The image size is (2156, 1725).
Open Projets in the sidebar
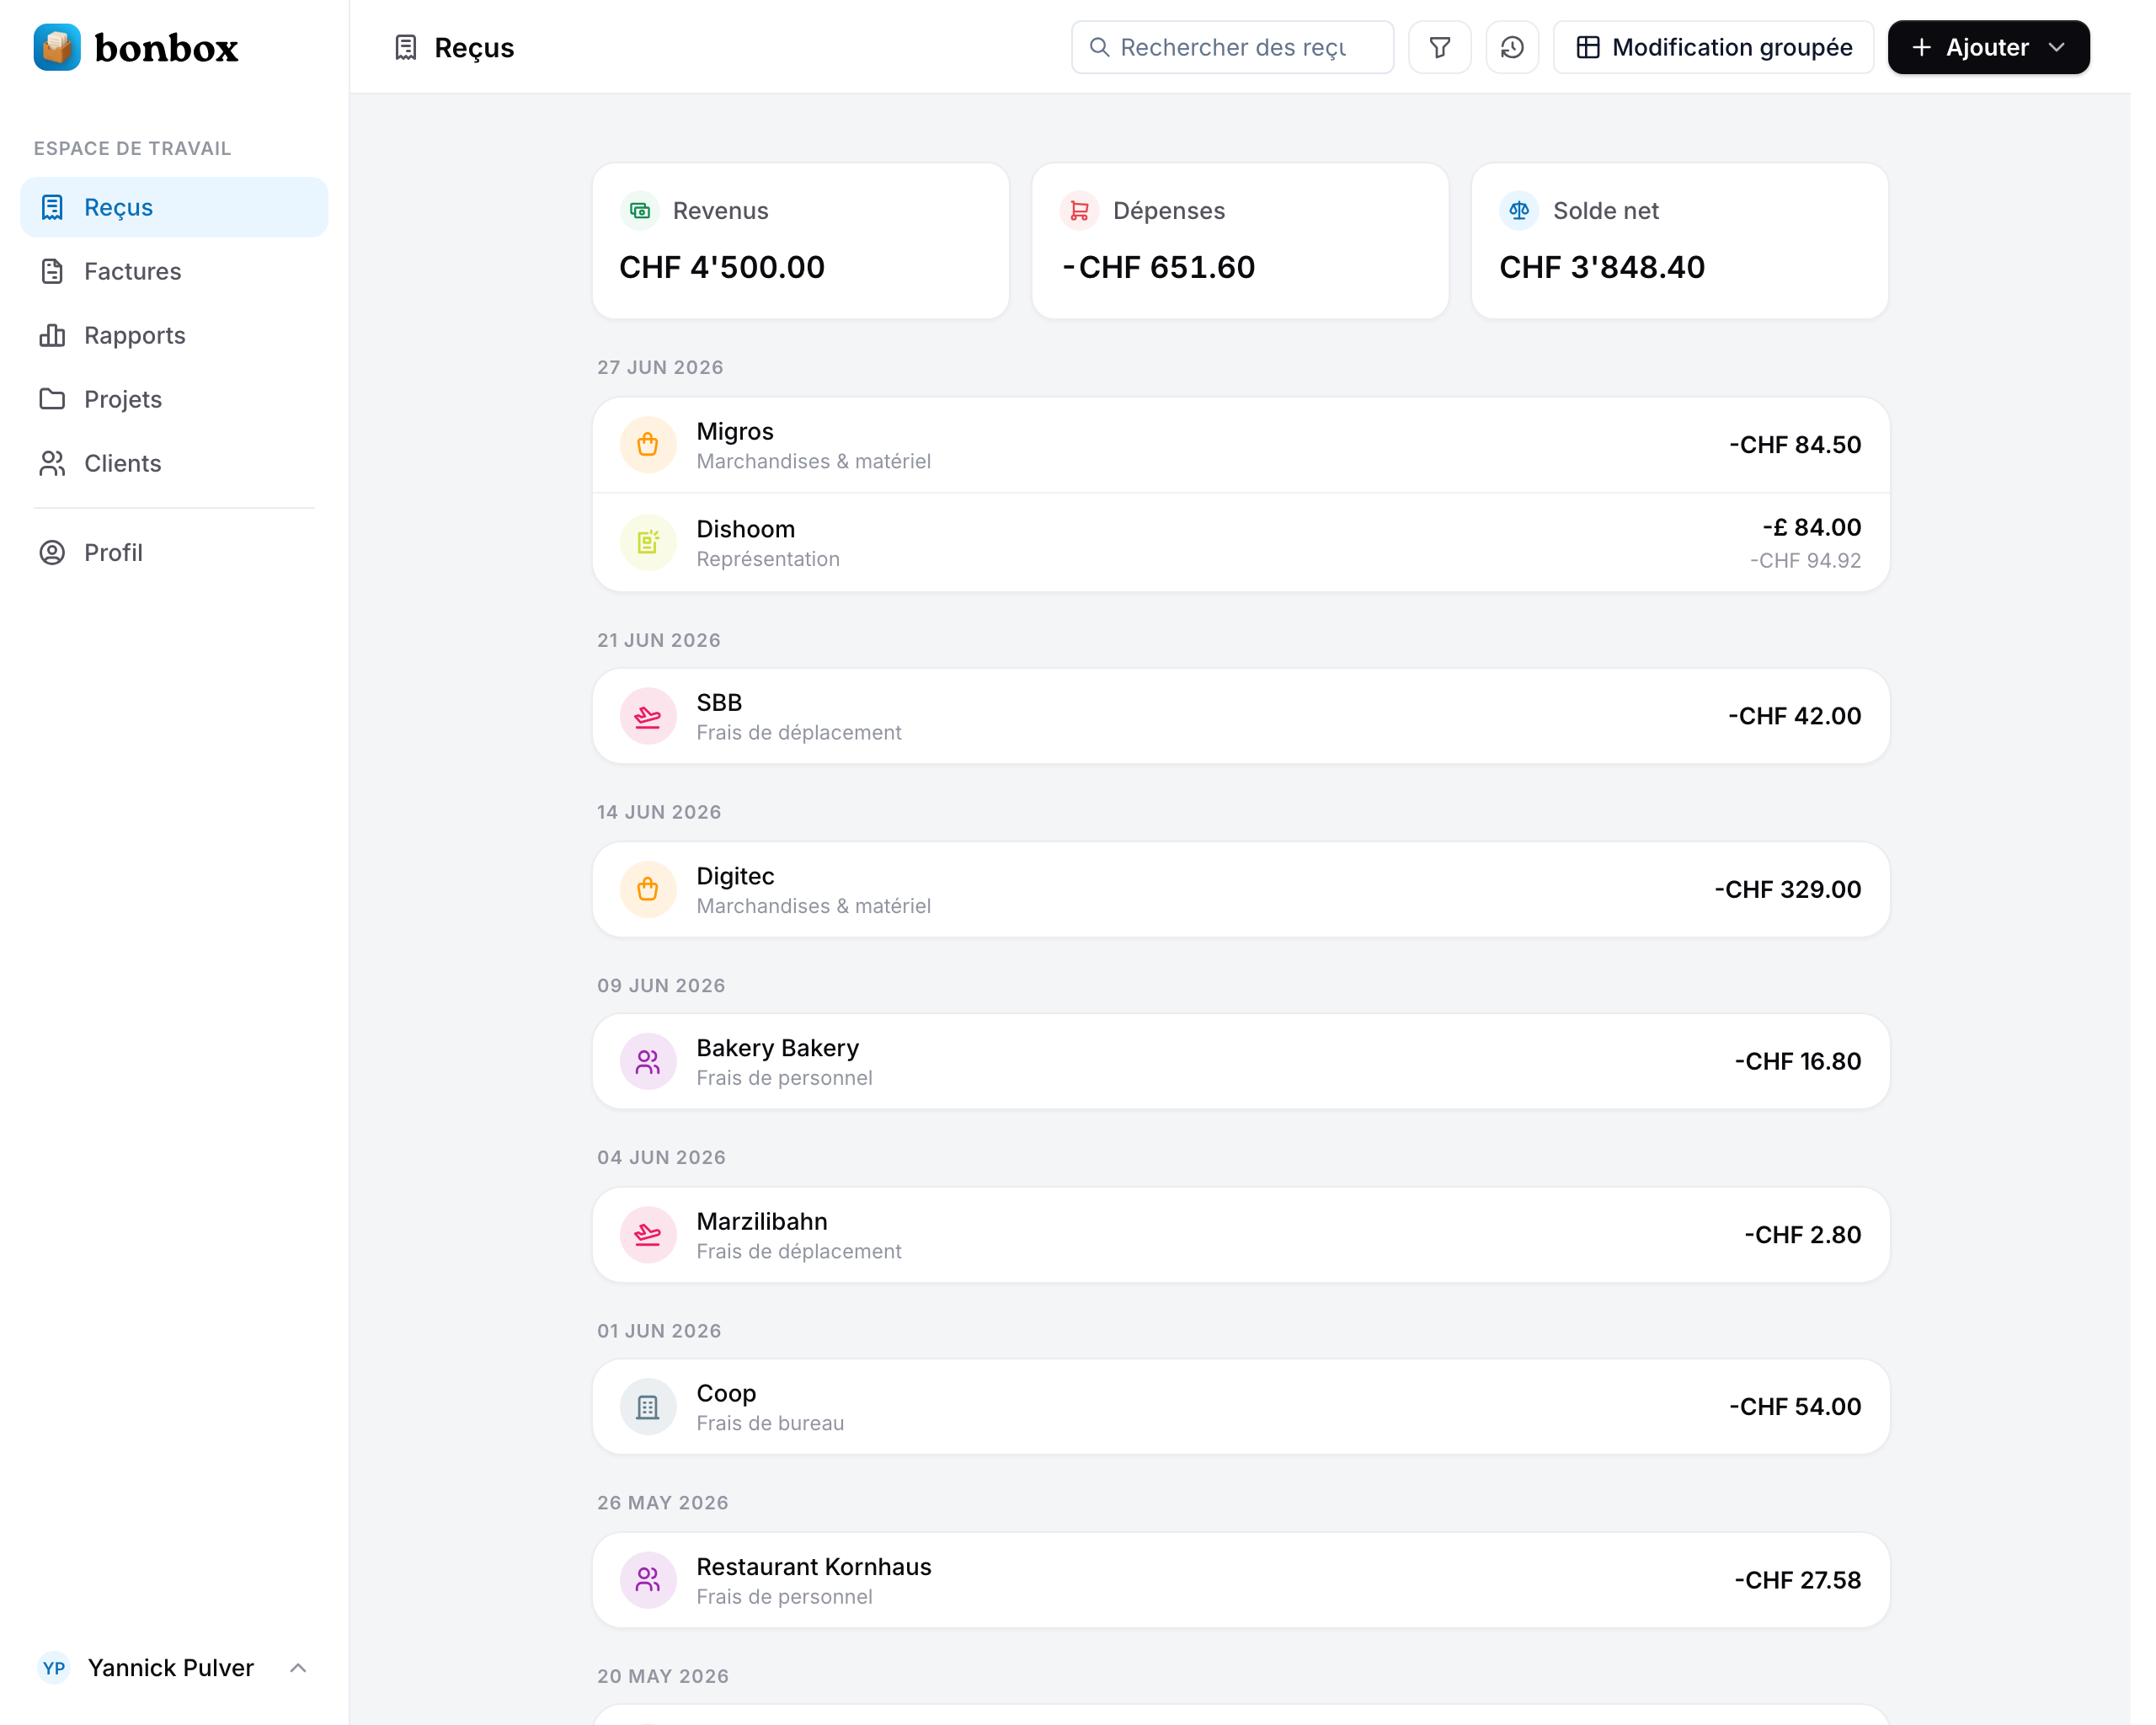(174, 399)
